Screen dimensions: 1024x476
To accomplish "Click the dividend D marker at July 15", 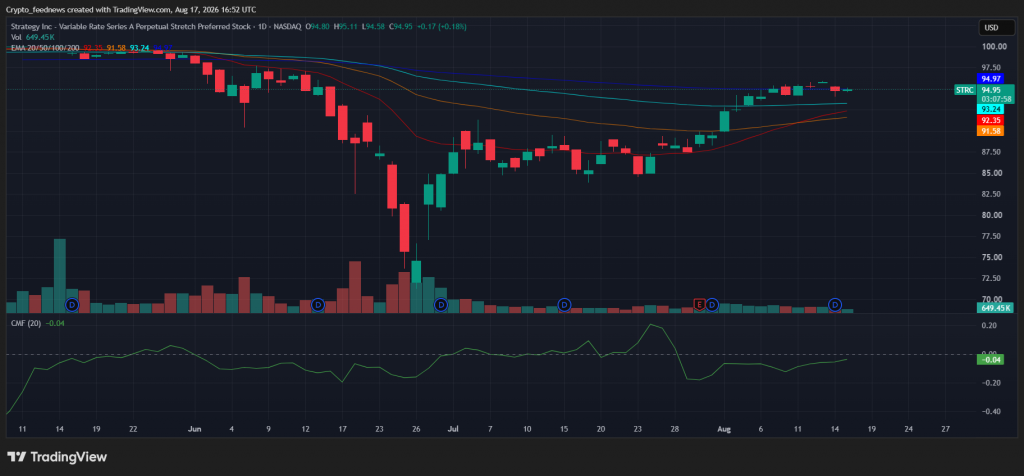I will tap(564, 304).
